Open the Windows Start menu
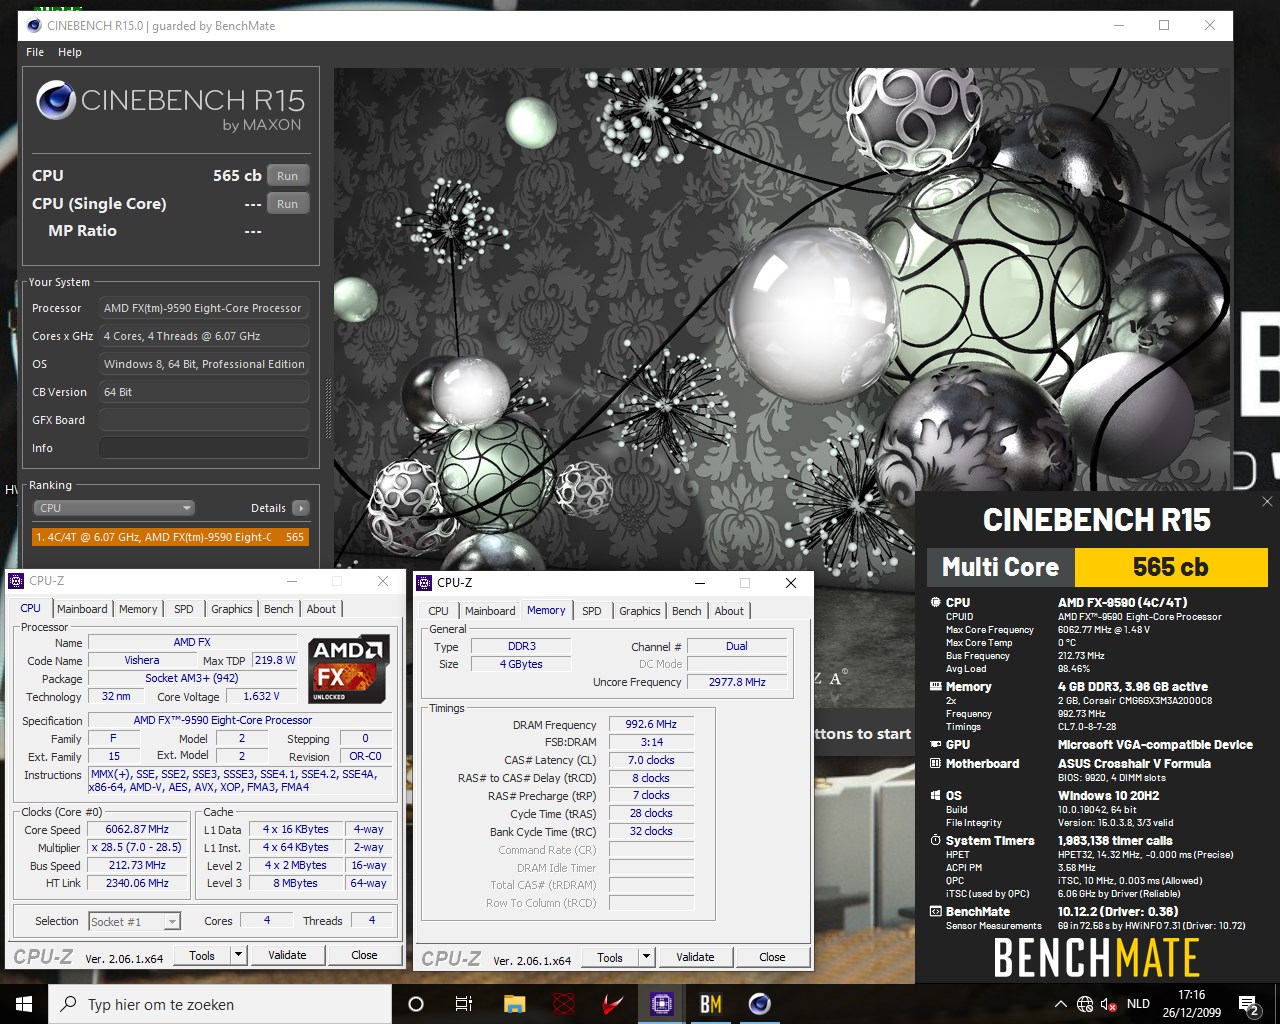Screen dimensions: 1280x1024 (24, 1004)
